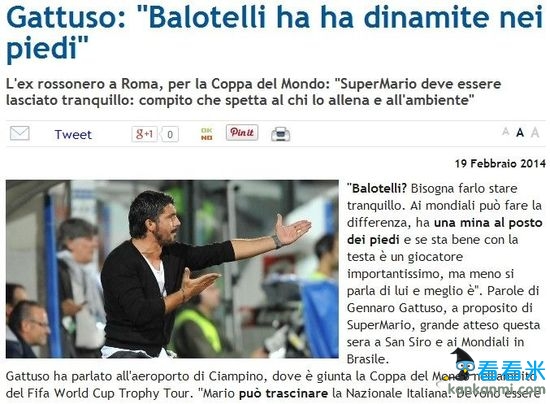Pin the article with Pin it button
550x404 pixels.
[x=242, y=133]
